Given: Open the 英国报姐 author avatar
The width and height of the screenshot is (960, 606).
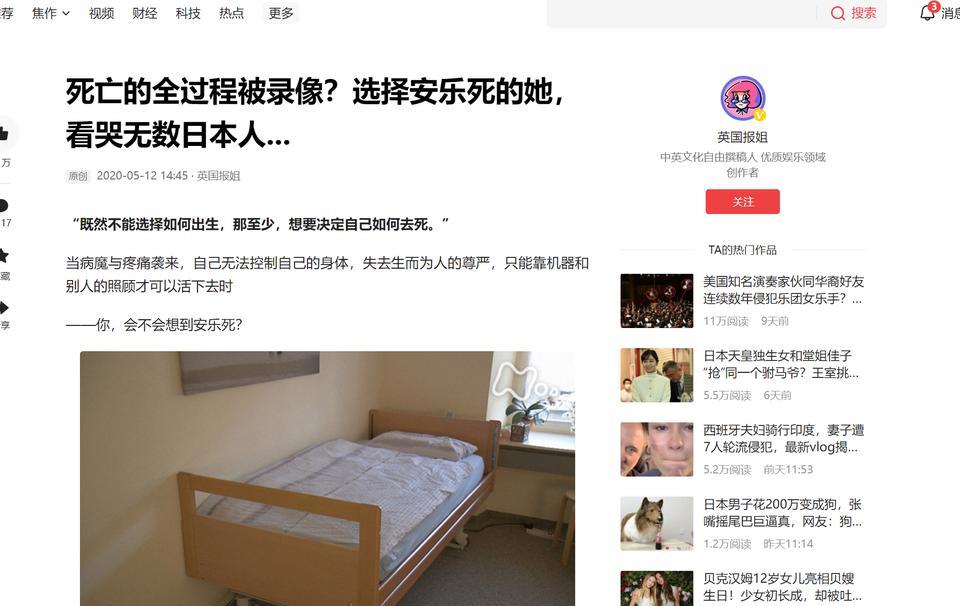Looking at the screenshot, I should coord(743,99).
